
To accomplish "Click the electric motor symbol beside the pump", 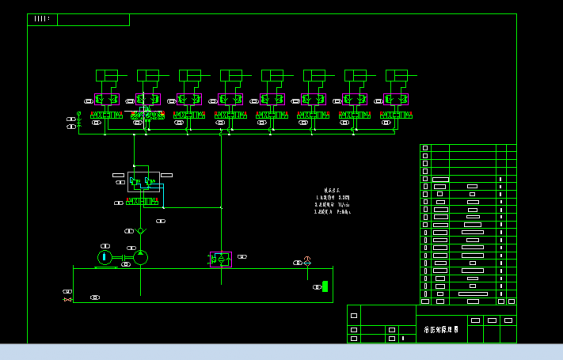I will click(105, 257).
